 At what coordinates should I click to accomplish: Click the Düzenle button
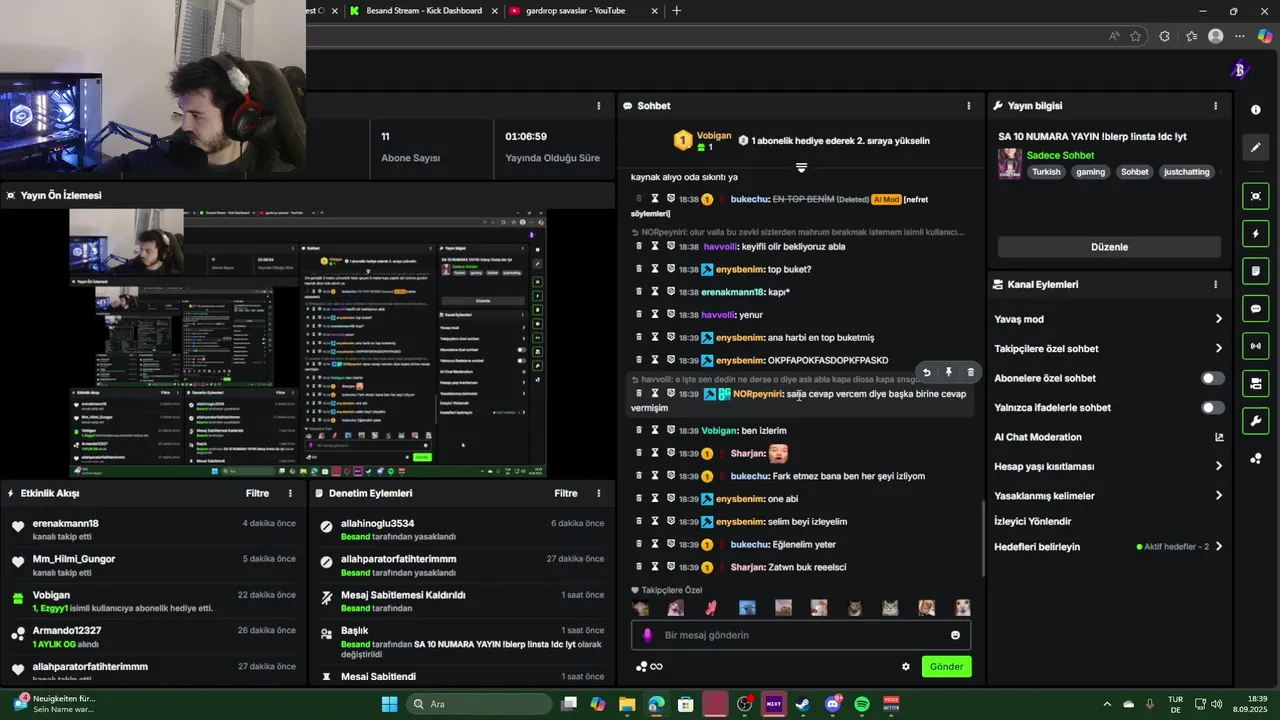coord(1109,247)
